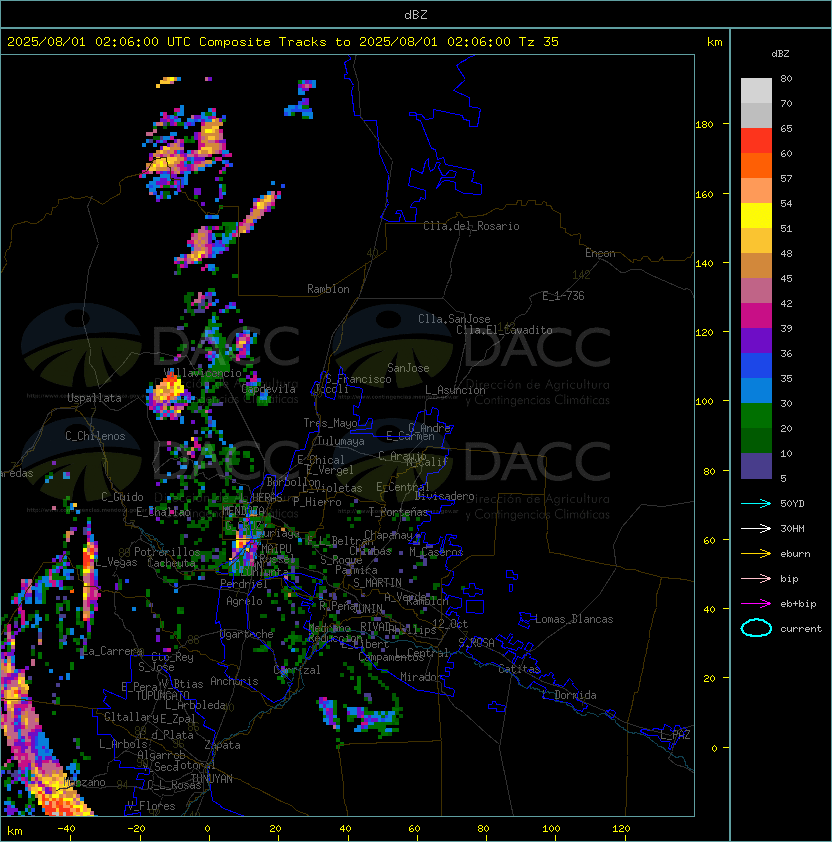Click the cyan 50YD arrow in legend
This screenshot has height=842, width=832.
[x=756, y=504]
